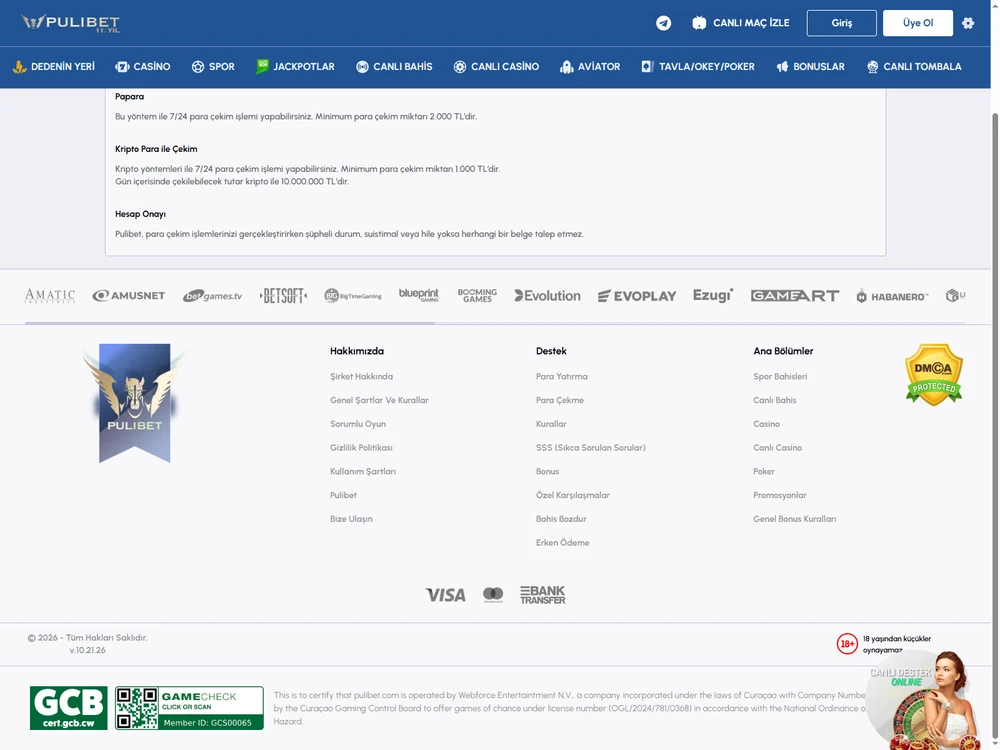Open the Şirket Hakkında footer link
Screen dimensions: 1000x750
point(362,377)
